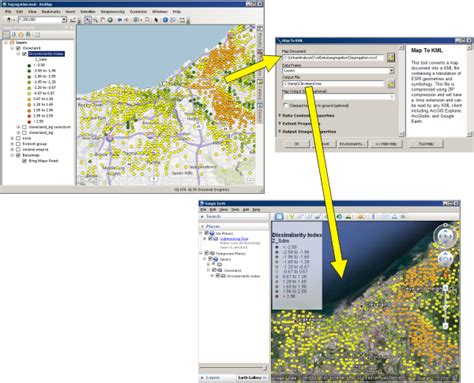Image resolution: width=474 pixels, height=383 pixels.
Task: Browse for Output File in Map To KML
Action: (x=391, y=83)
